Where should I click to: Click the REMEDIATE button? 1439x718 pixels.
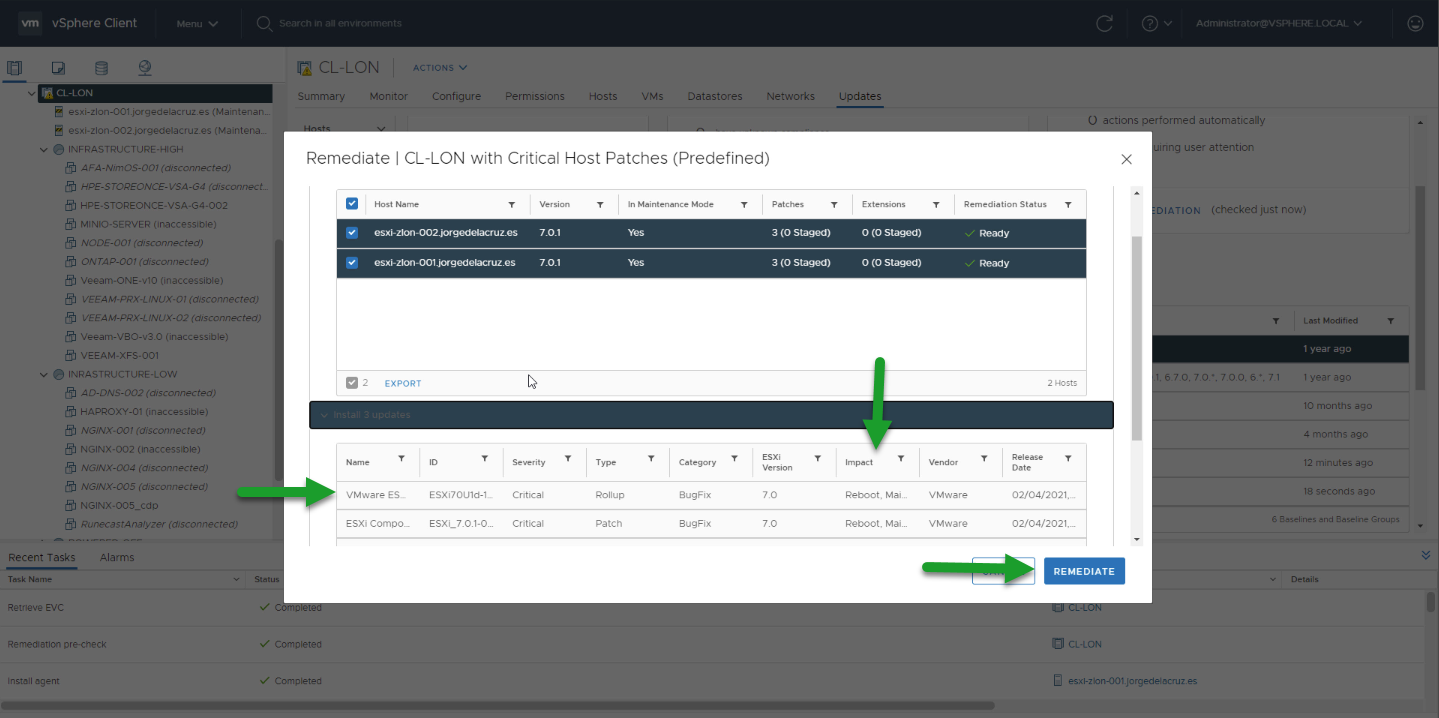tap(1084, 571)
